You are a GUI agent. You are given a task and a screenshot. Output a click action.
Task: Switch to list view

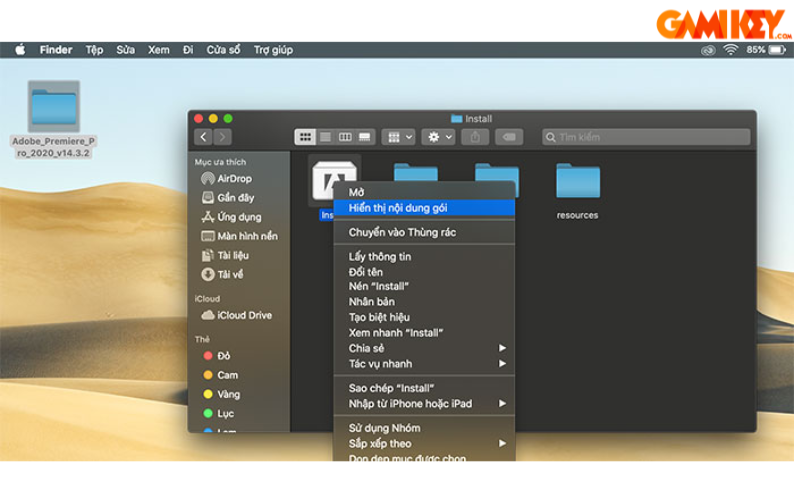(326, 137)
